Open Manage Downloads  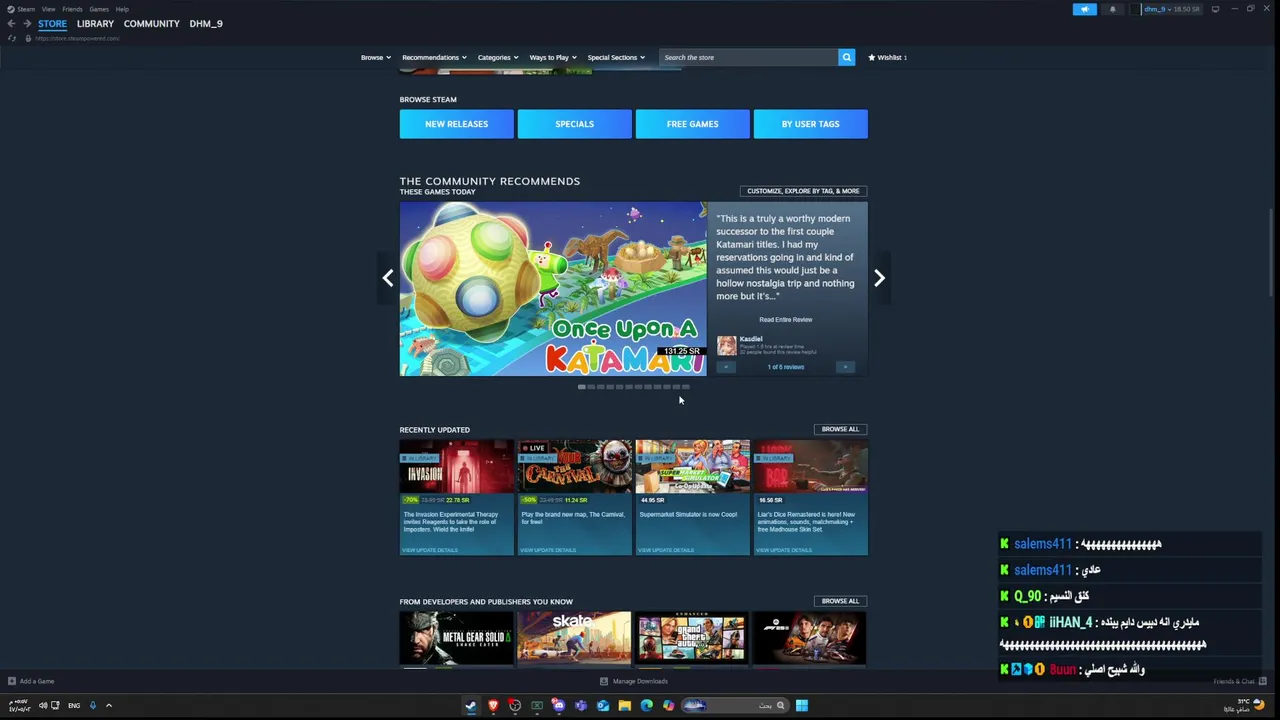pos(634,681)
